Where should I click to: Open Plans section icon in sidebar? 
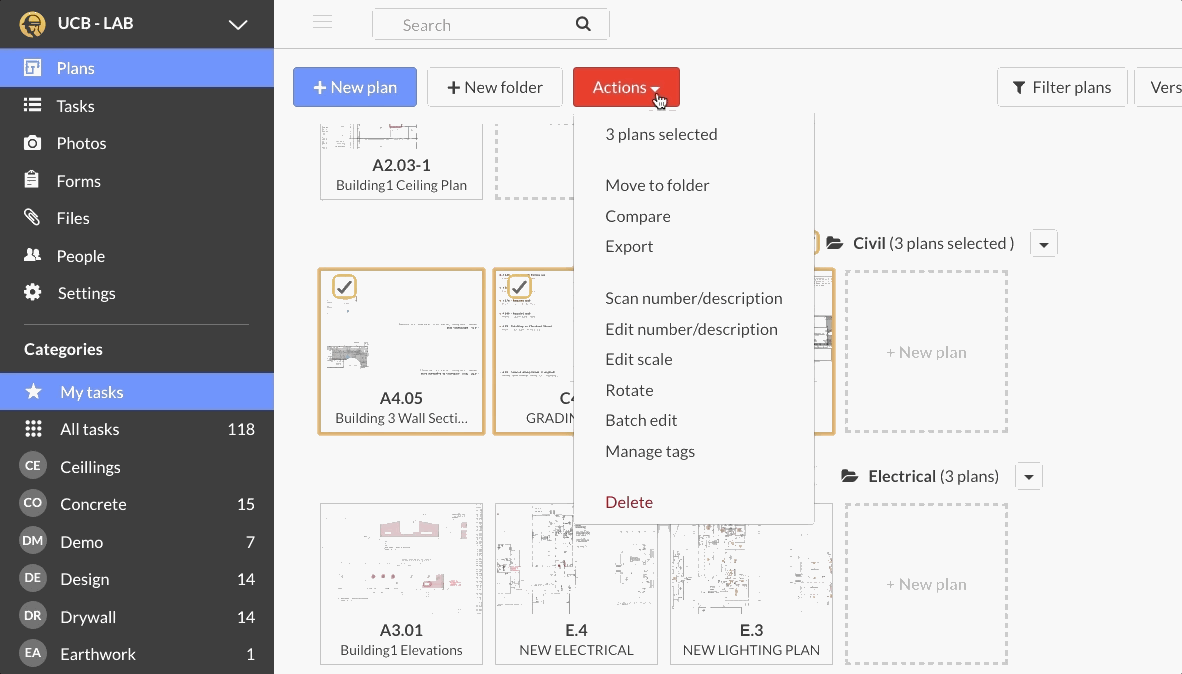click(33, 68)
